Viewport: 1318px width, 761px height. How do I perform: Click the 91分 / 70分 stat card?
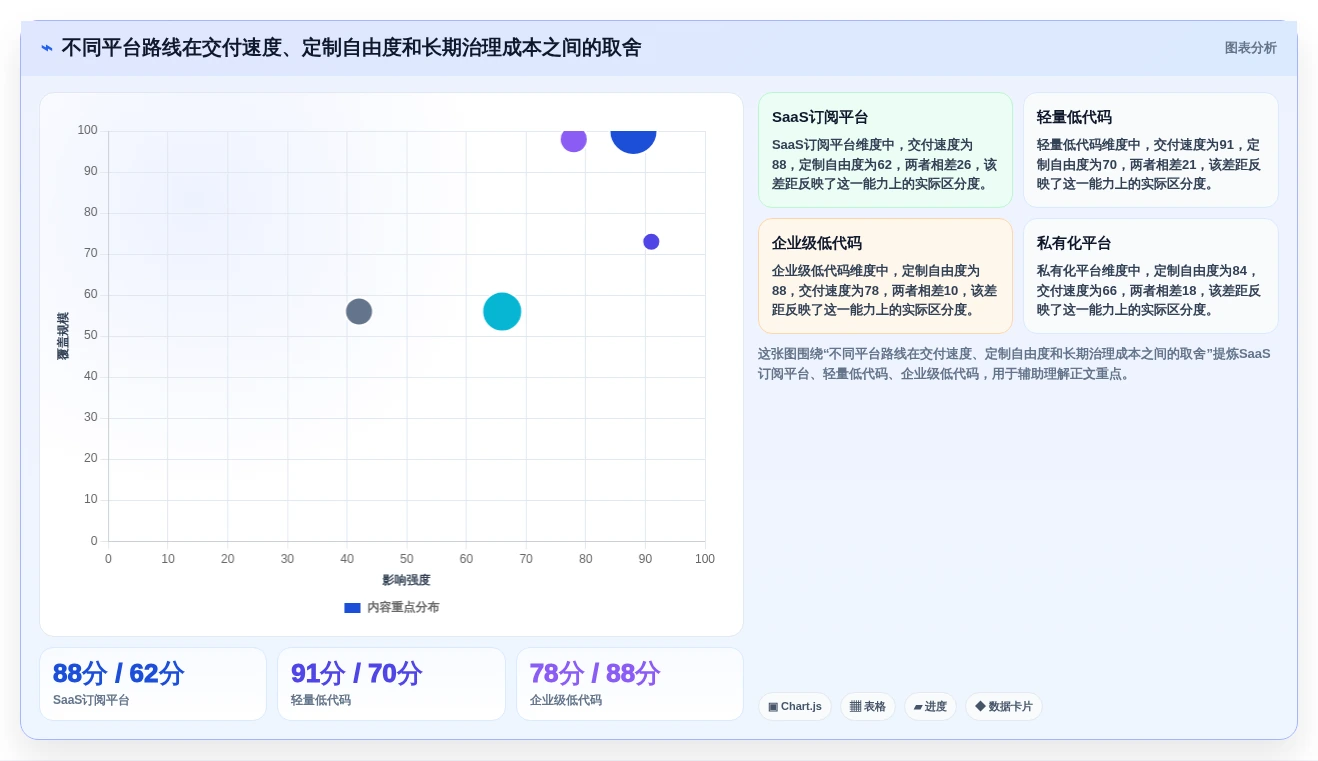tap(391, 684)
